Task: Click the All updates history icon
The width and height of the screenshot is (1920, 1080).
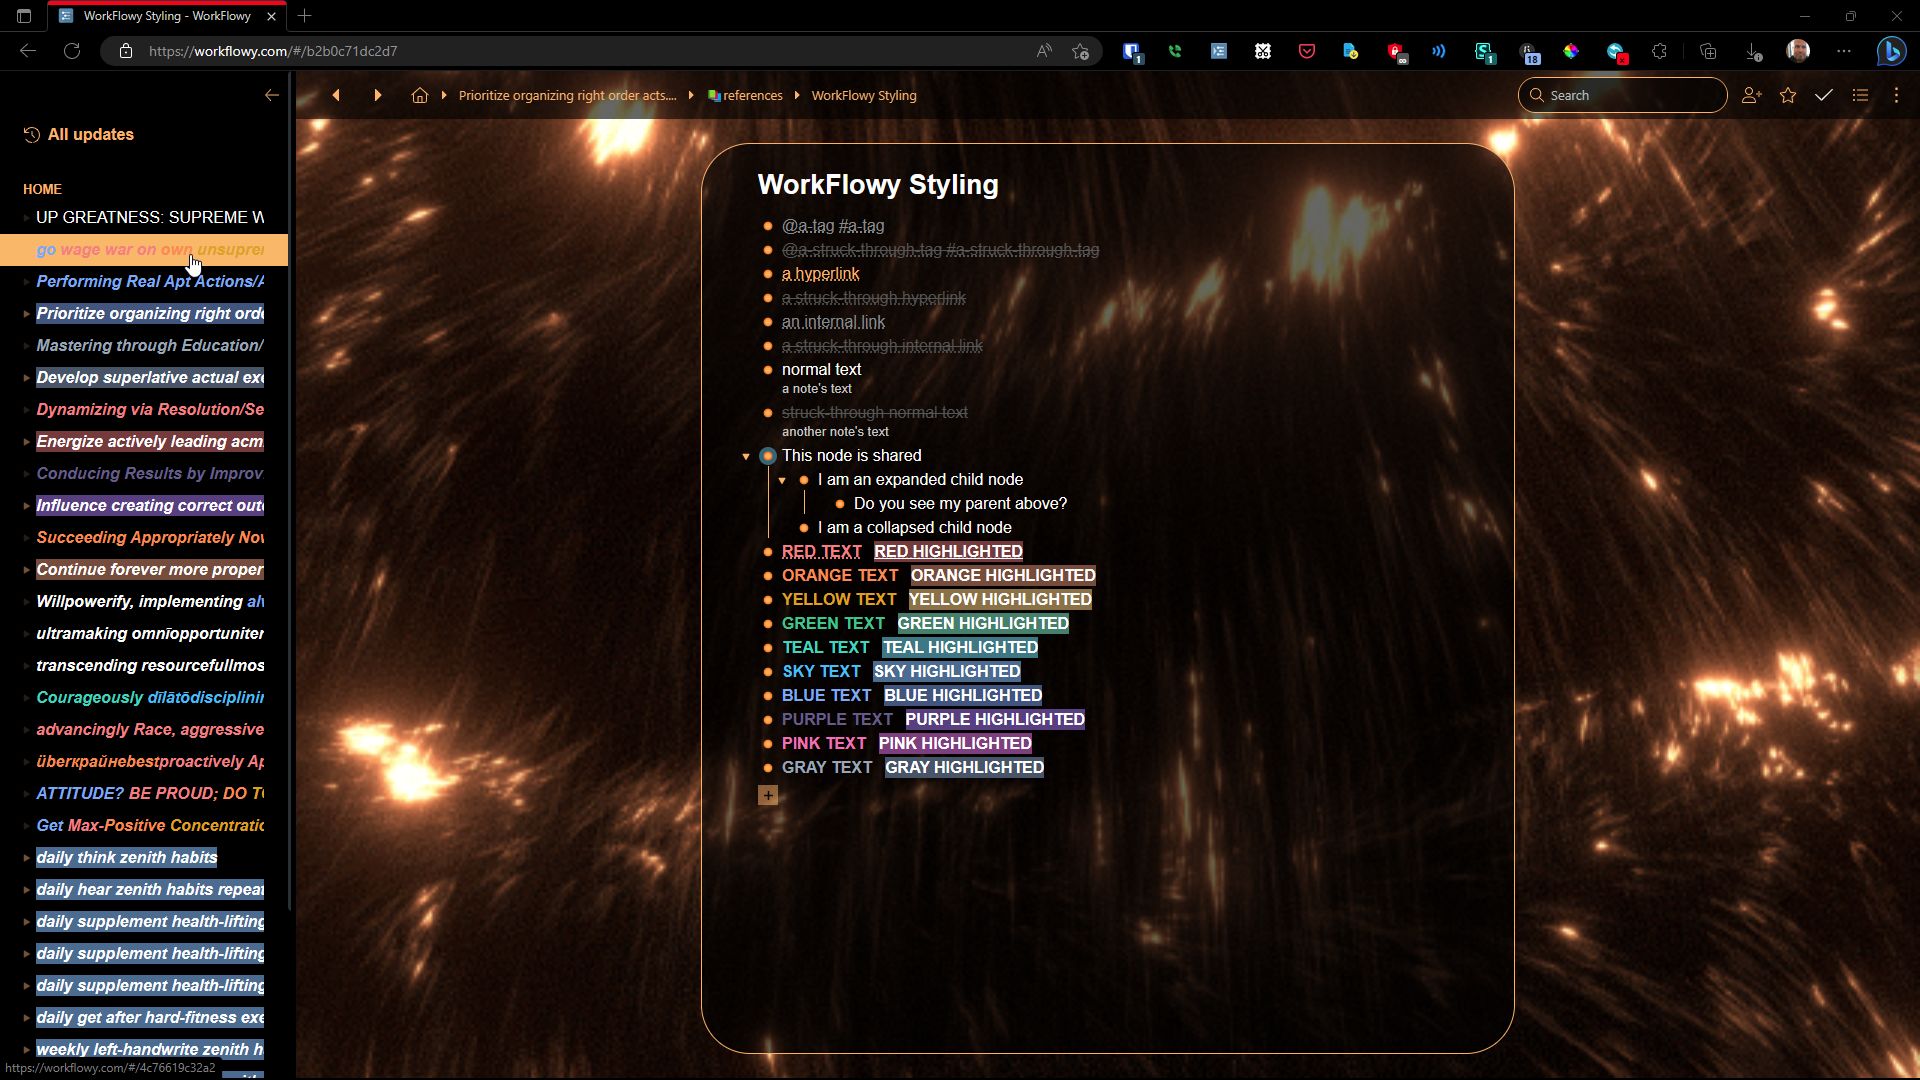Action: coord(32,134)
